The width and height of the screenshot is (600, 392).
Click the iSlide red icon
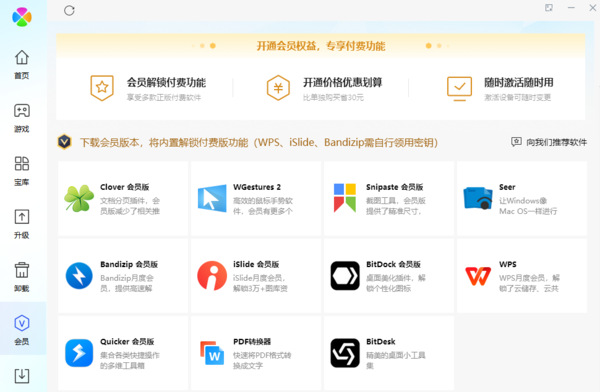tap(212, 276)
